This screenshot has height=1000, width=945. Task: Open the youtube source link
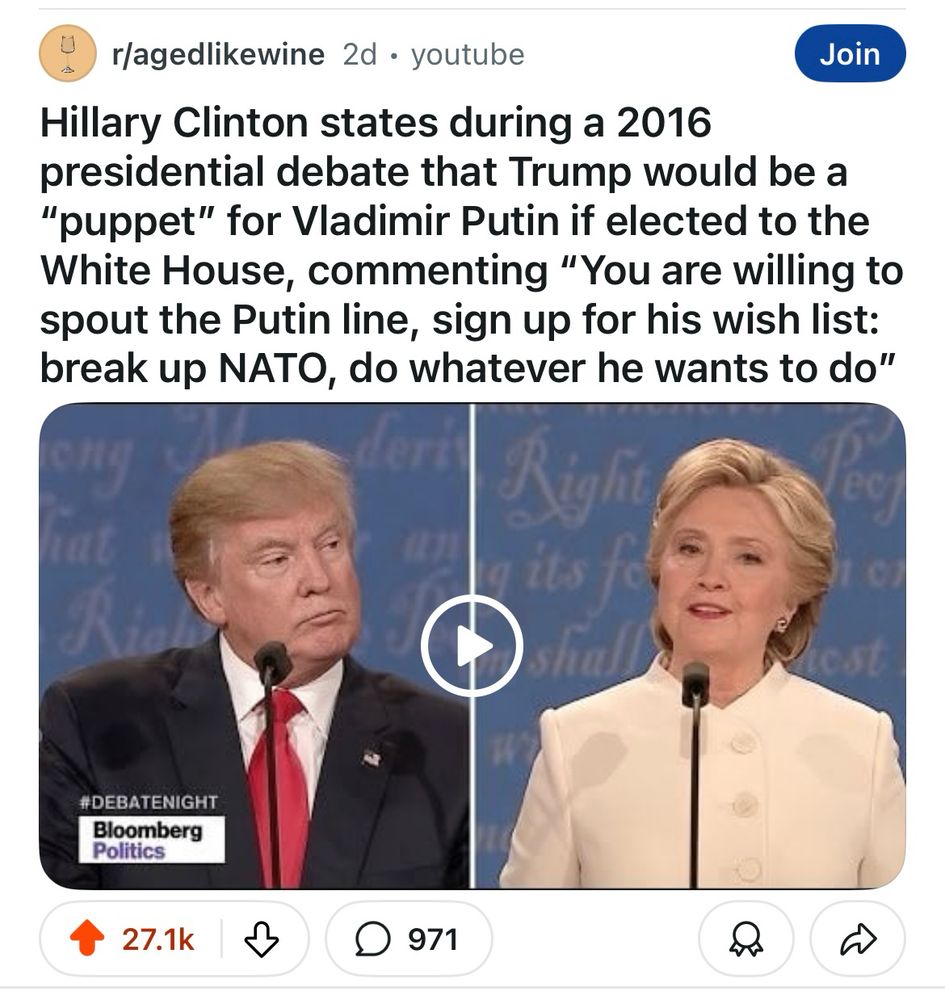point(468,54)
